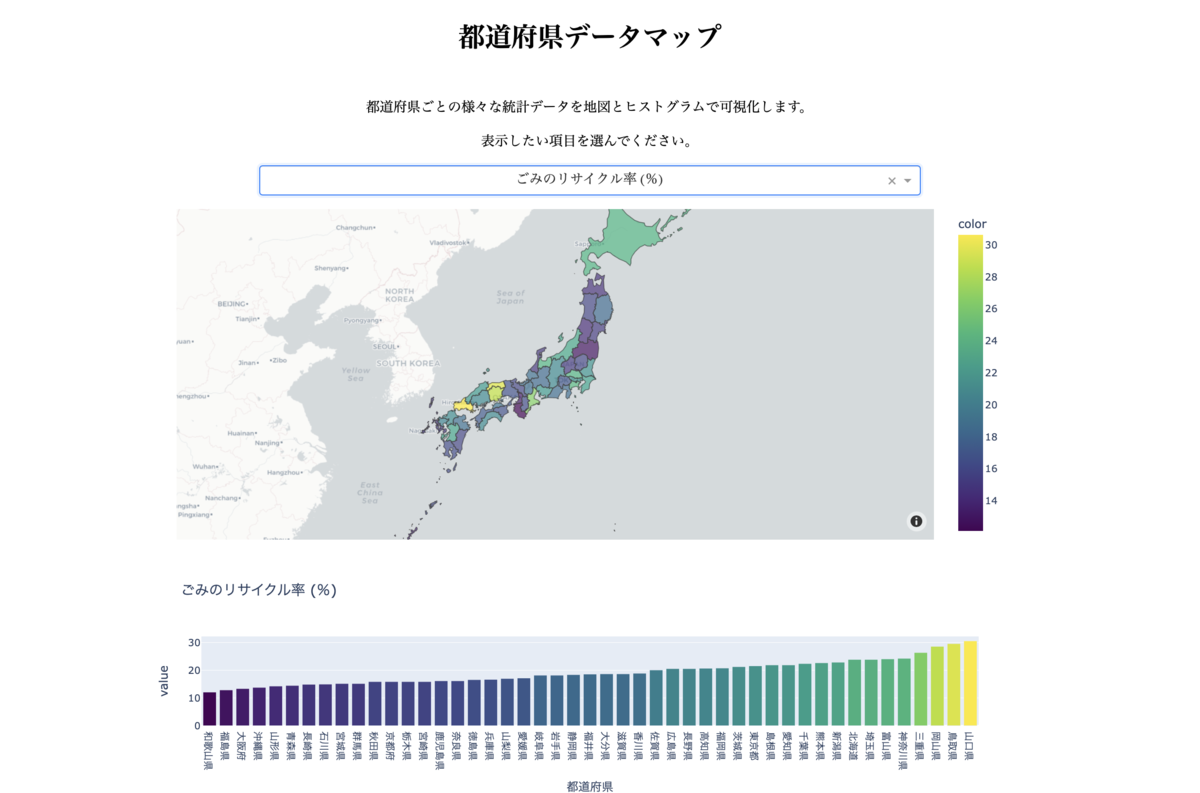1200x793 pixels.
Task: Click the BEIJING label on the map
Action: (x=232, y=303)
